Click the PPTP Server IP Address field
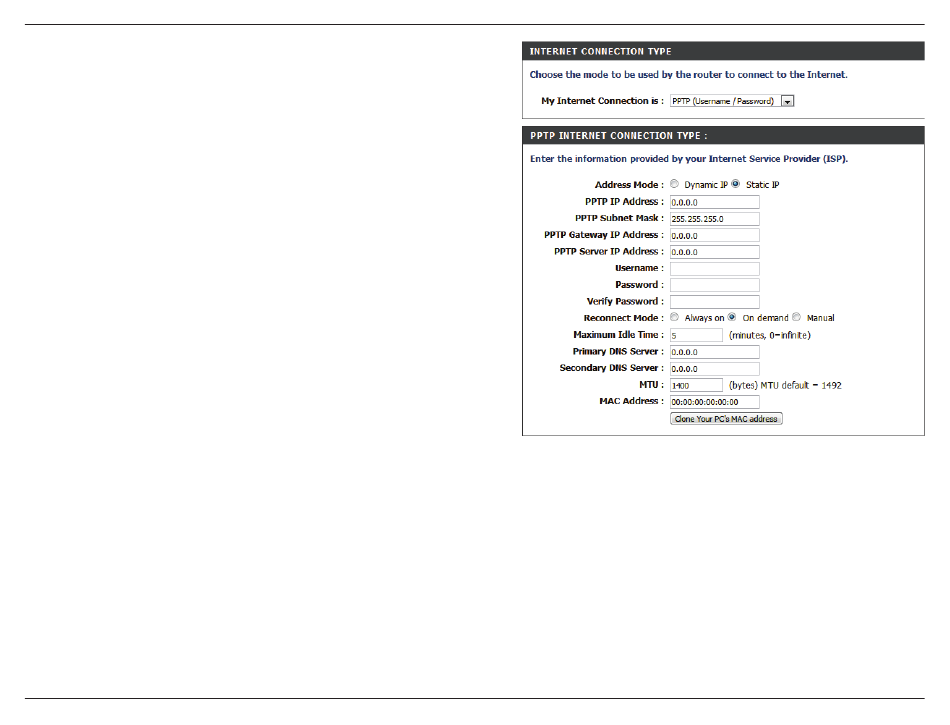The height and width of the screenshot is (725, 950). [714, 252]
